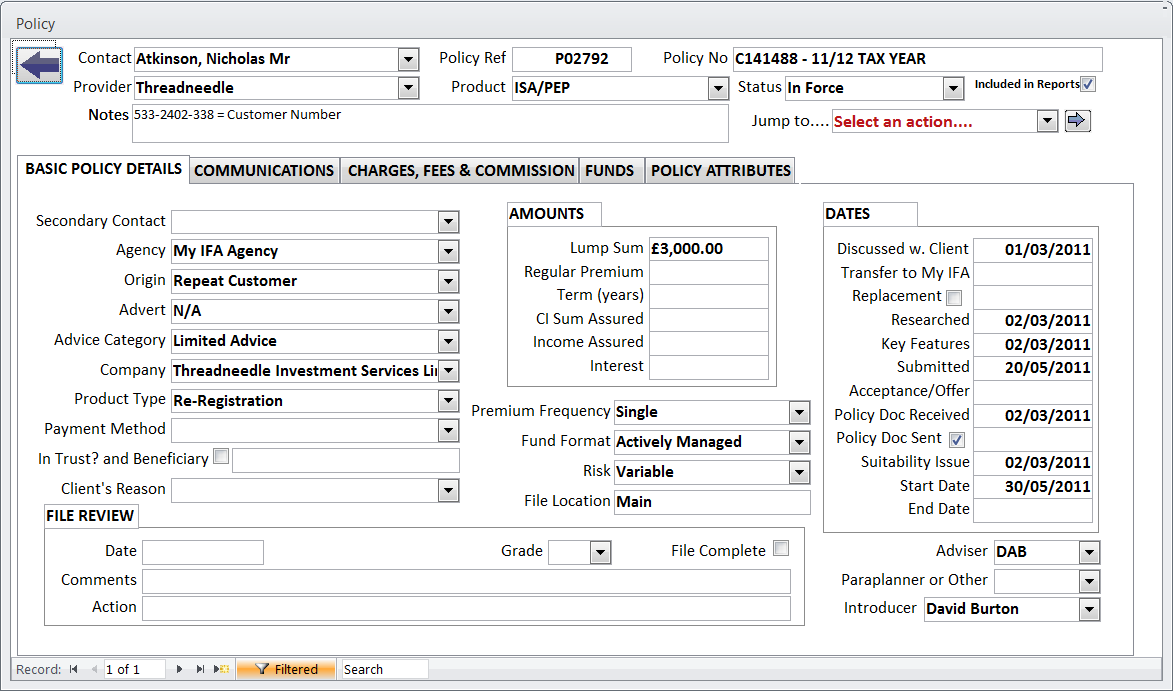
Task: Open the Funds tab
Action: click(x=610, y=171)
